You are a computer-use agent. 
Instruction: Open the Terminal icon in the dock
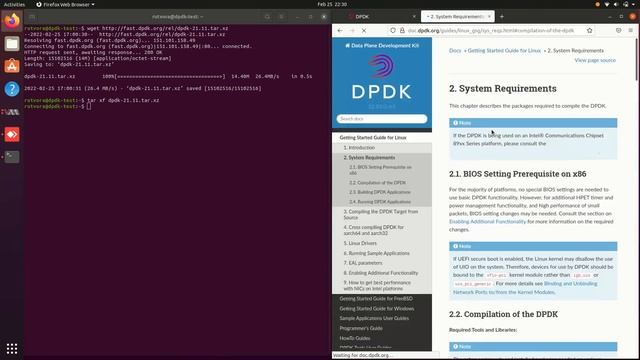12,157
